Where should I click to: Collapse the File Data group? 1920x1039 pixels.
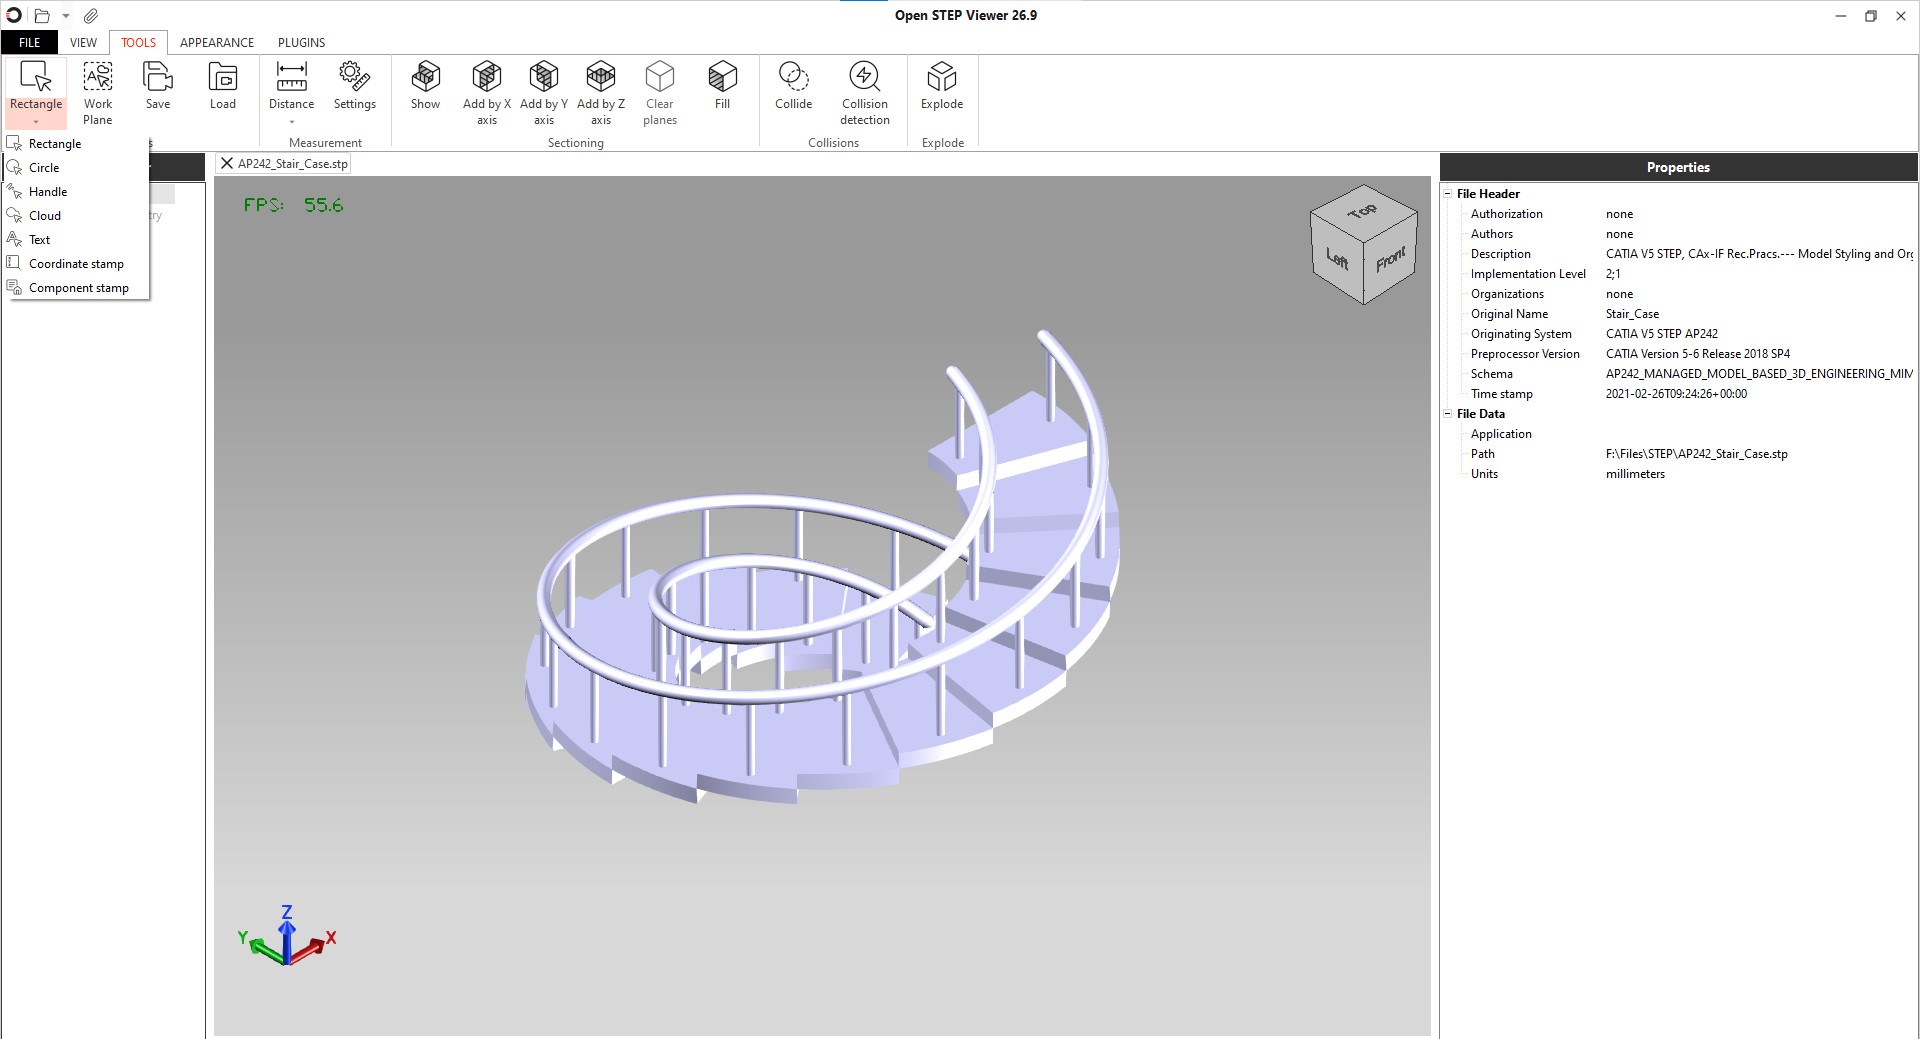1447,414
